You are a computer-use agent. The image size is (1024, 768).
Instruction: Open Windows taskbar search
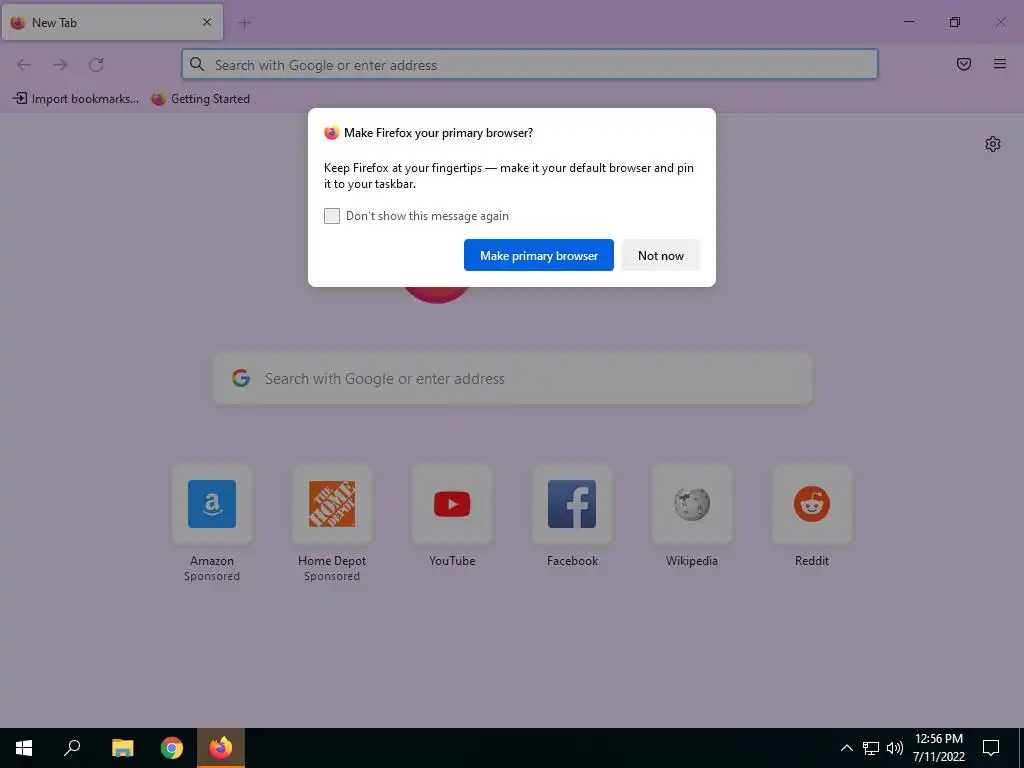[72, 748]
